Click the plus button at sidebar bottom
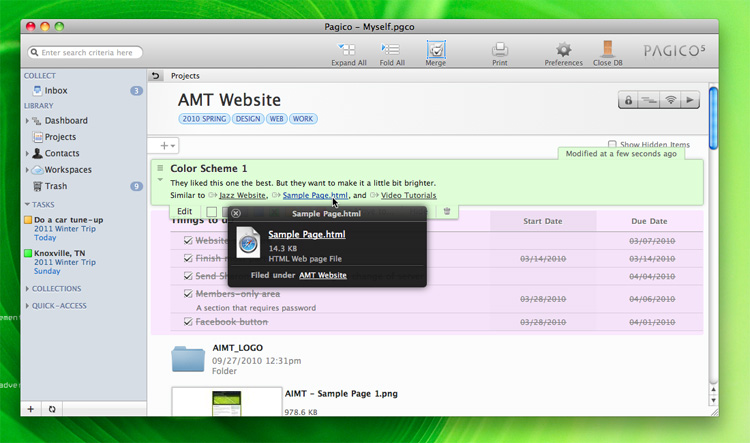 (x=31, y=409)
